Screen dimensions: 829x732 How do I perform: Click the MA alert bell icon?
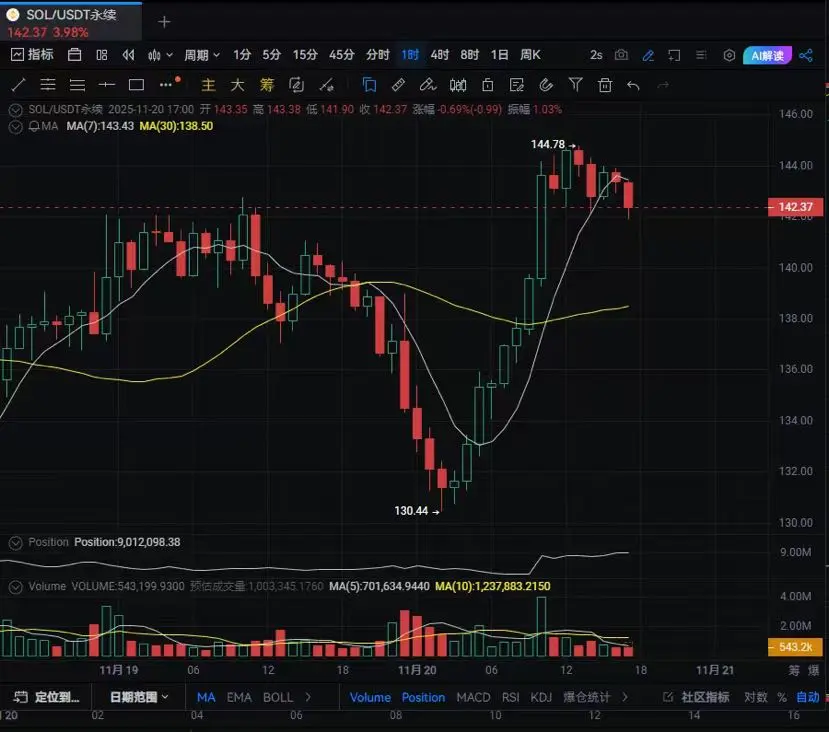(34, 126)
